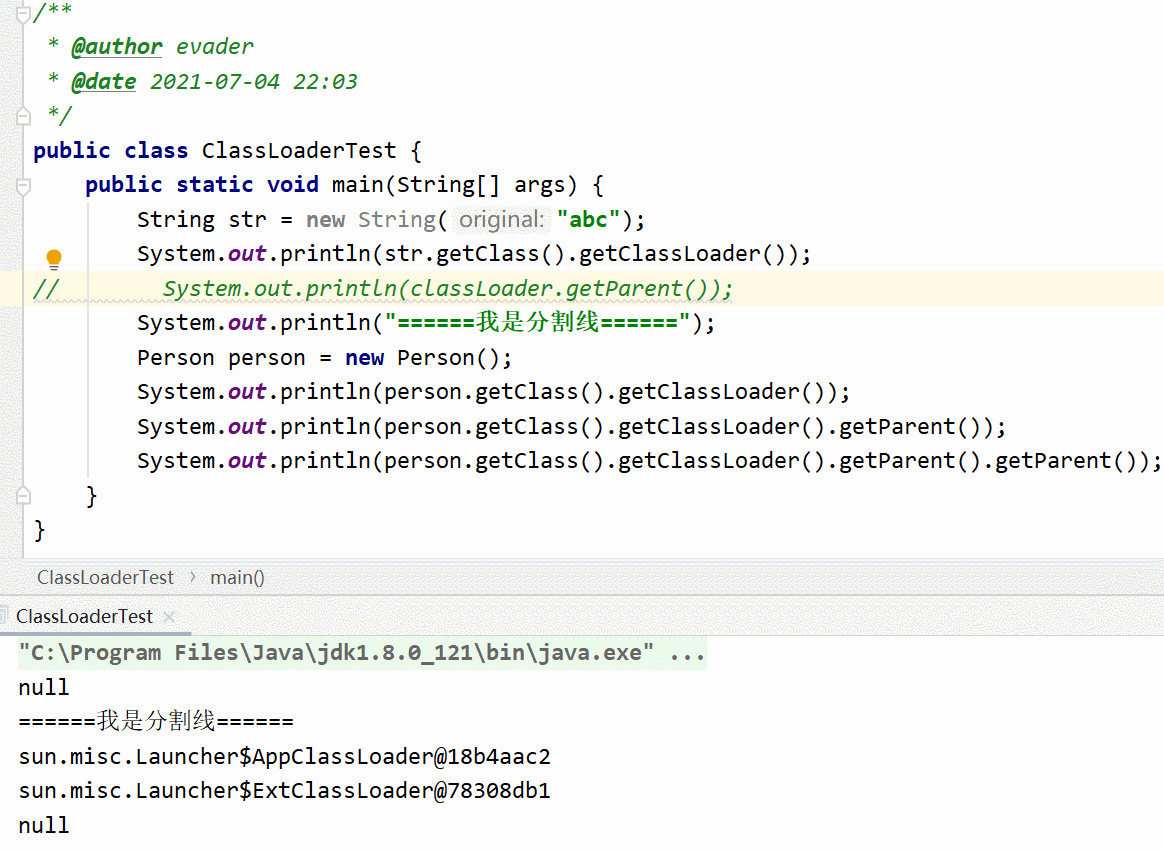This screenshot has height=851, width=1164.
Task: Click the "abc" string literal
Action: tap(588, 220)
